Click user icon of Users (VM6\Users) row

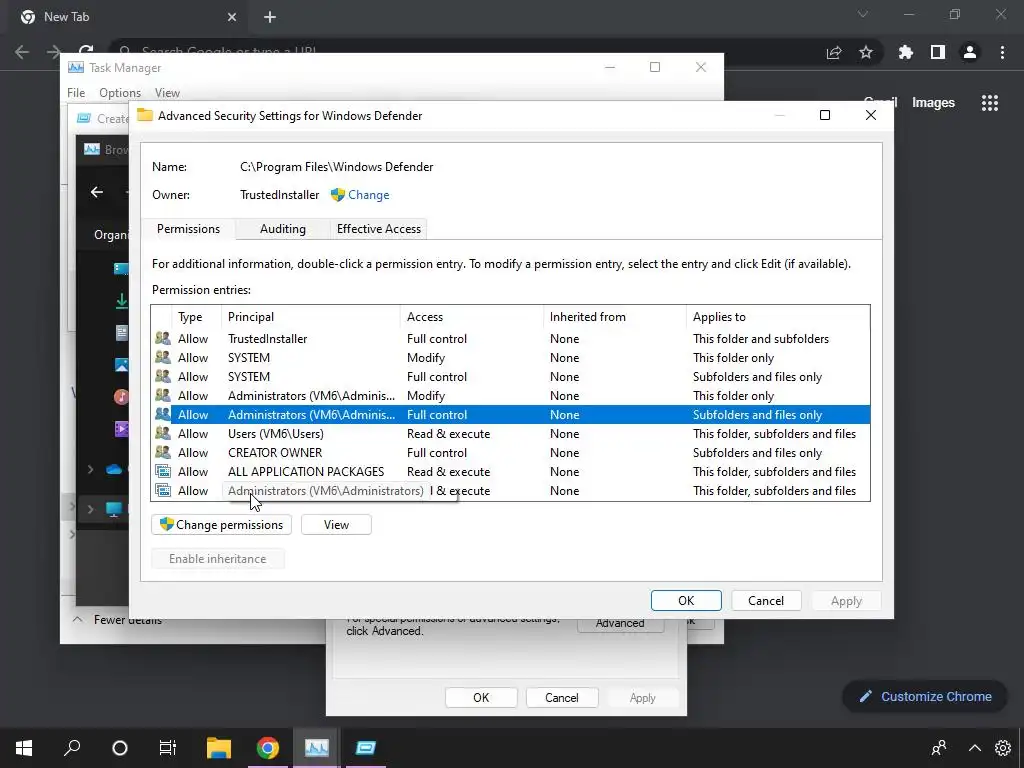[x=163, y=433]
